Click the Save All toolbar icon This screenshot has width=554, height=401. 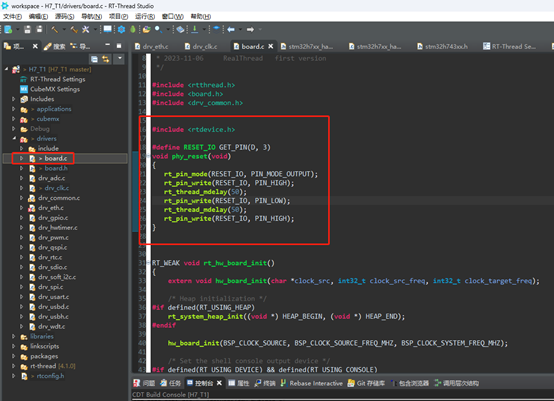point(39,30)
